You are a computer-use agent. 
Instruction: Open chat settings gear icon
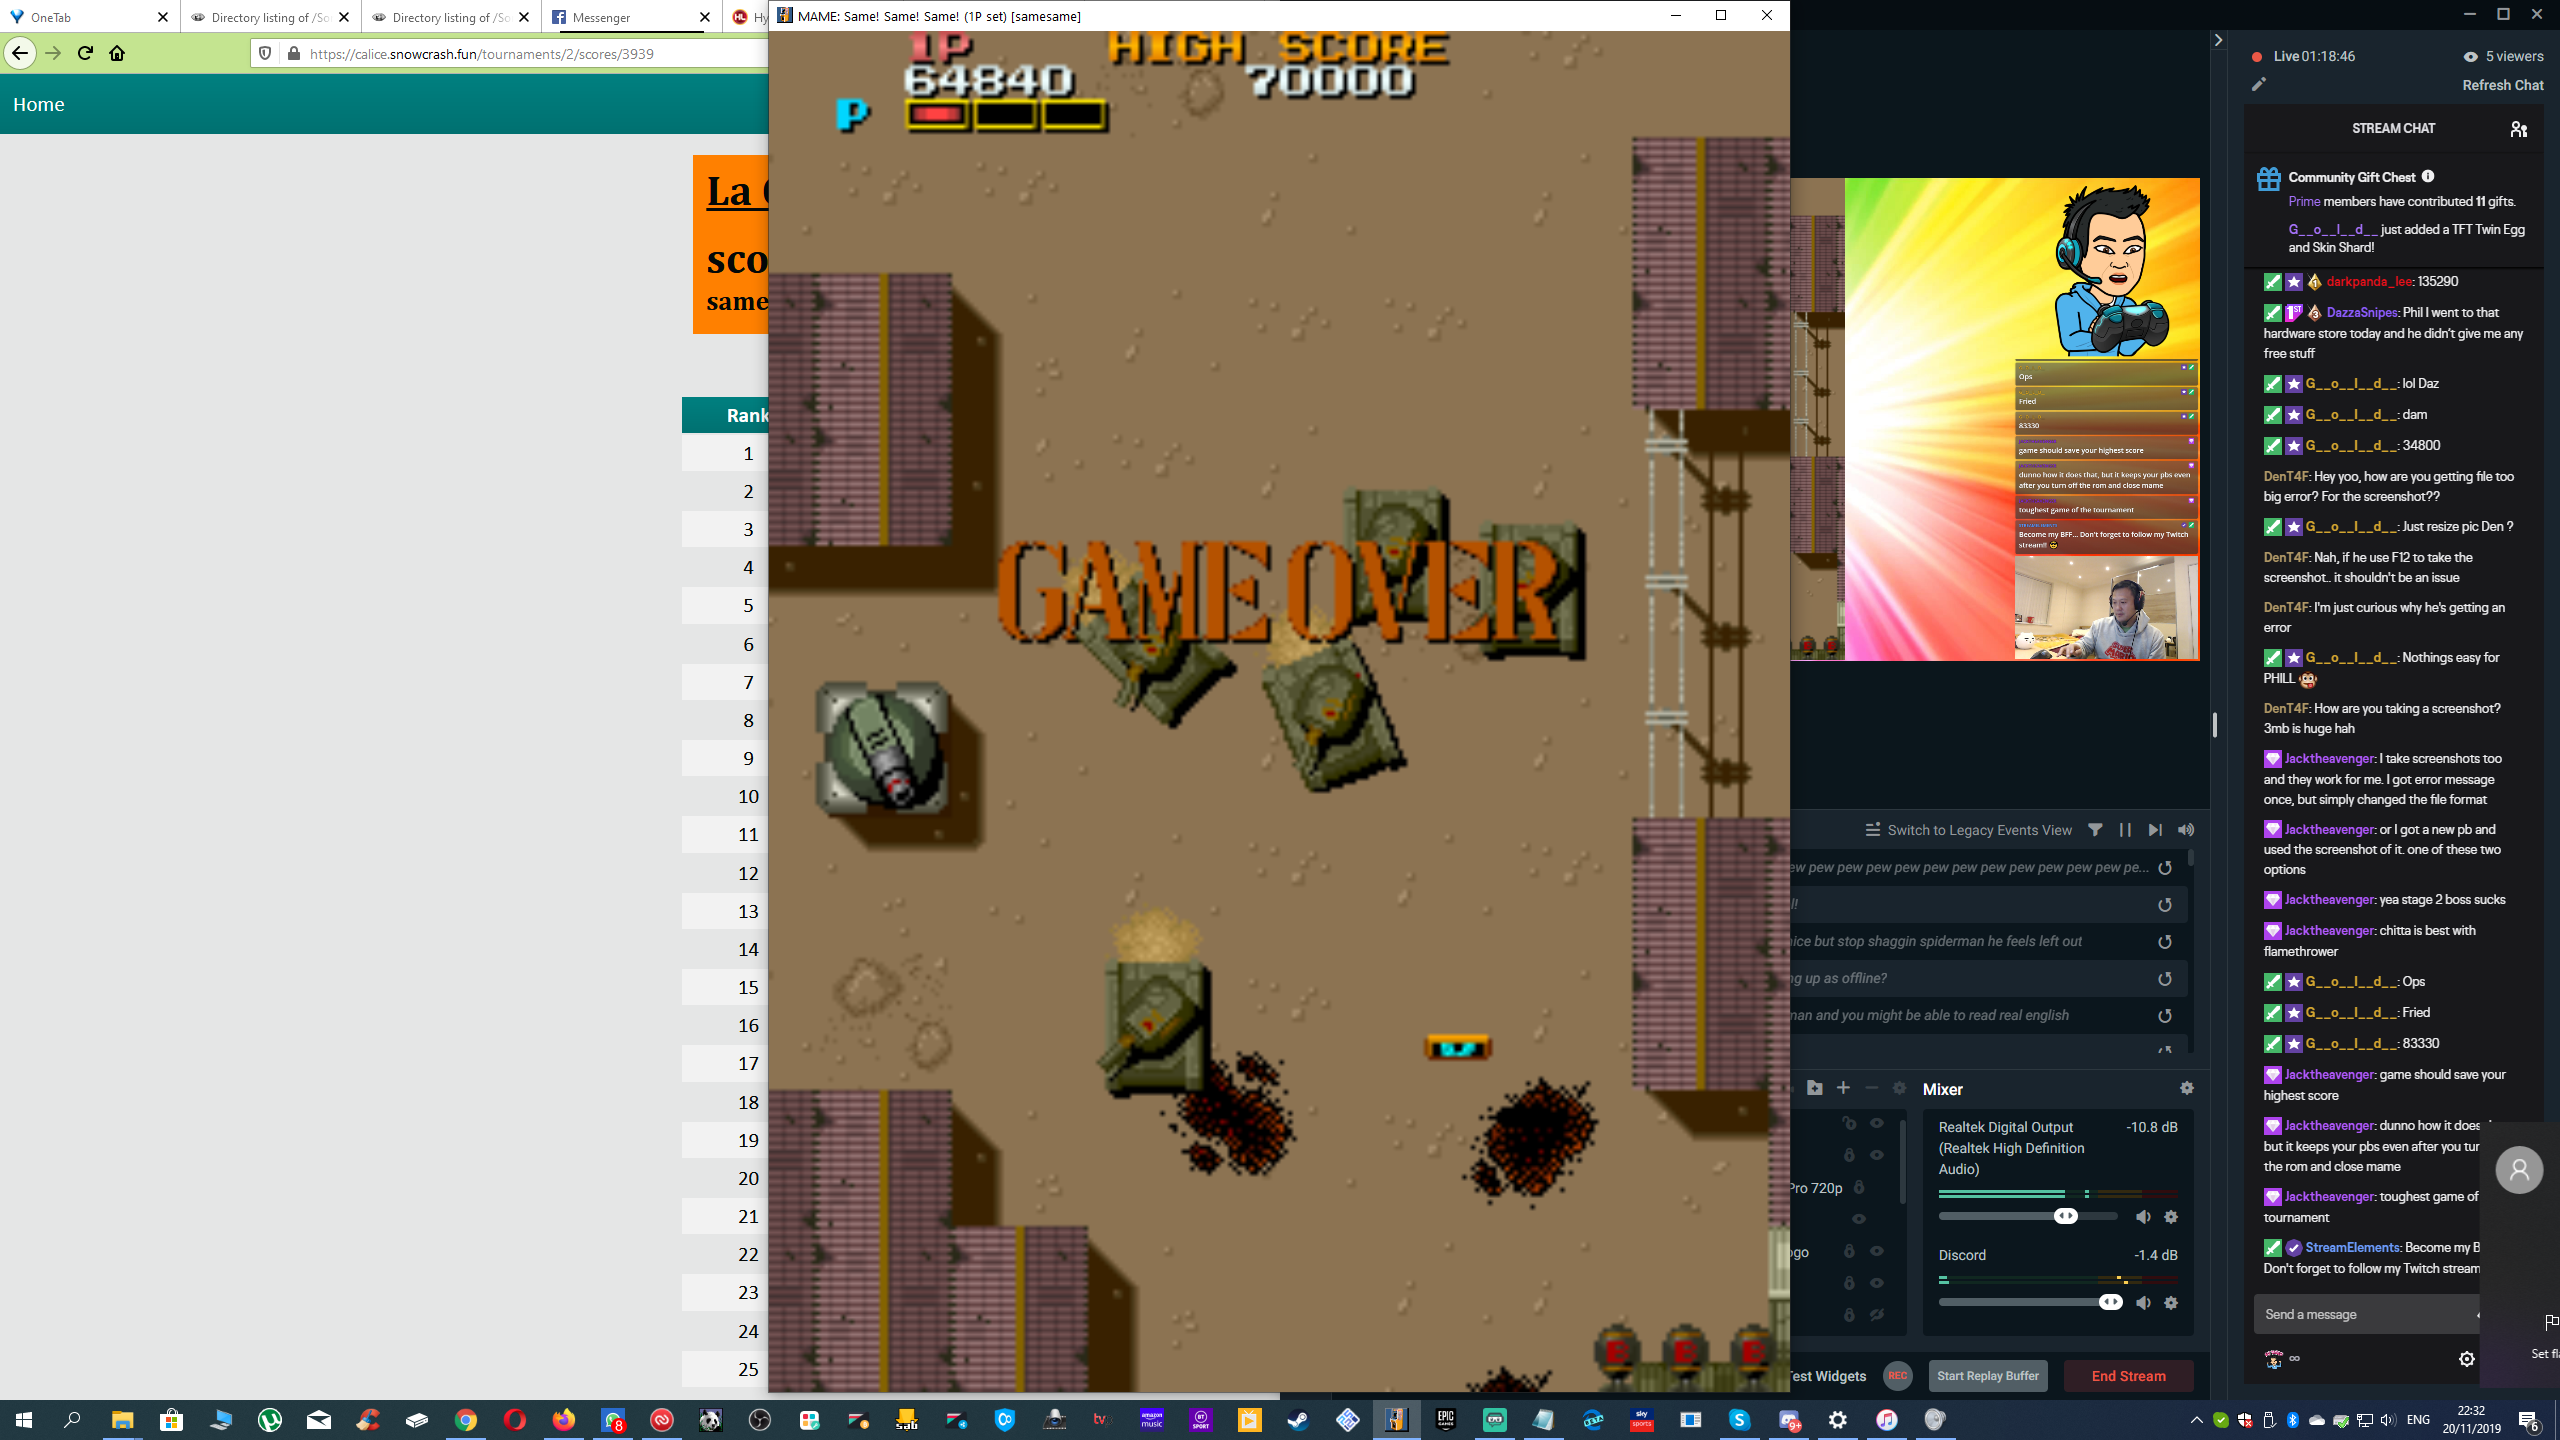[2467, 1359]
